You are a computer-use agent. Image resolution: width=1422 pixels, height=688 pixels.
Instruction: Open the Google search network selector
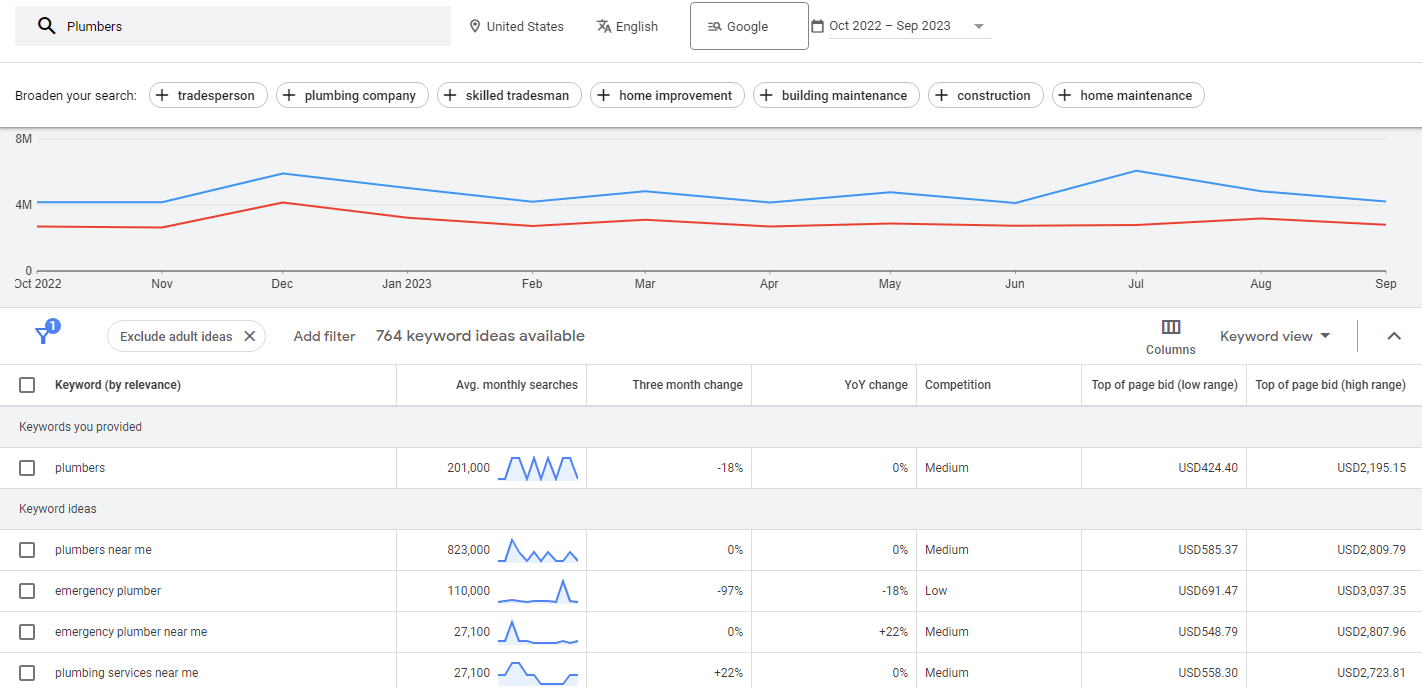tap(749, 26)
